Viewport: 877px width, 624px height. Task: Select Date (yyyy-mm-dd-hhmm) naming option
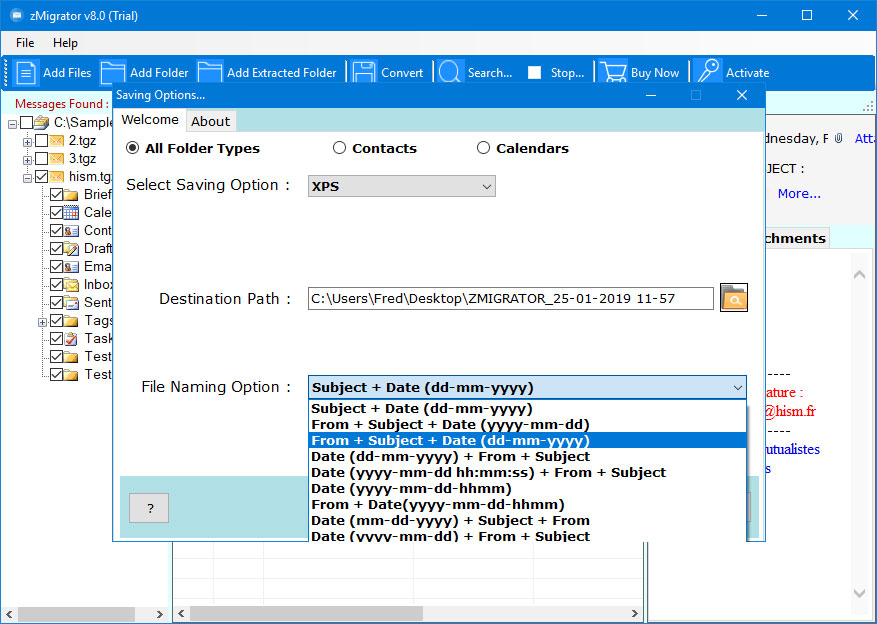[x=527, y=488]
